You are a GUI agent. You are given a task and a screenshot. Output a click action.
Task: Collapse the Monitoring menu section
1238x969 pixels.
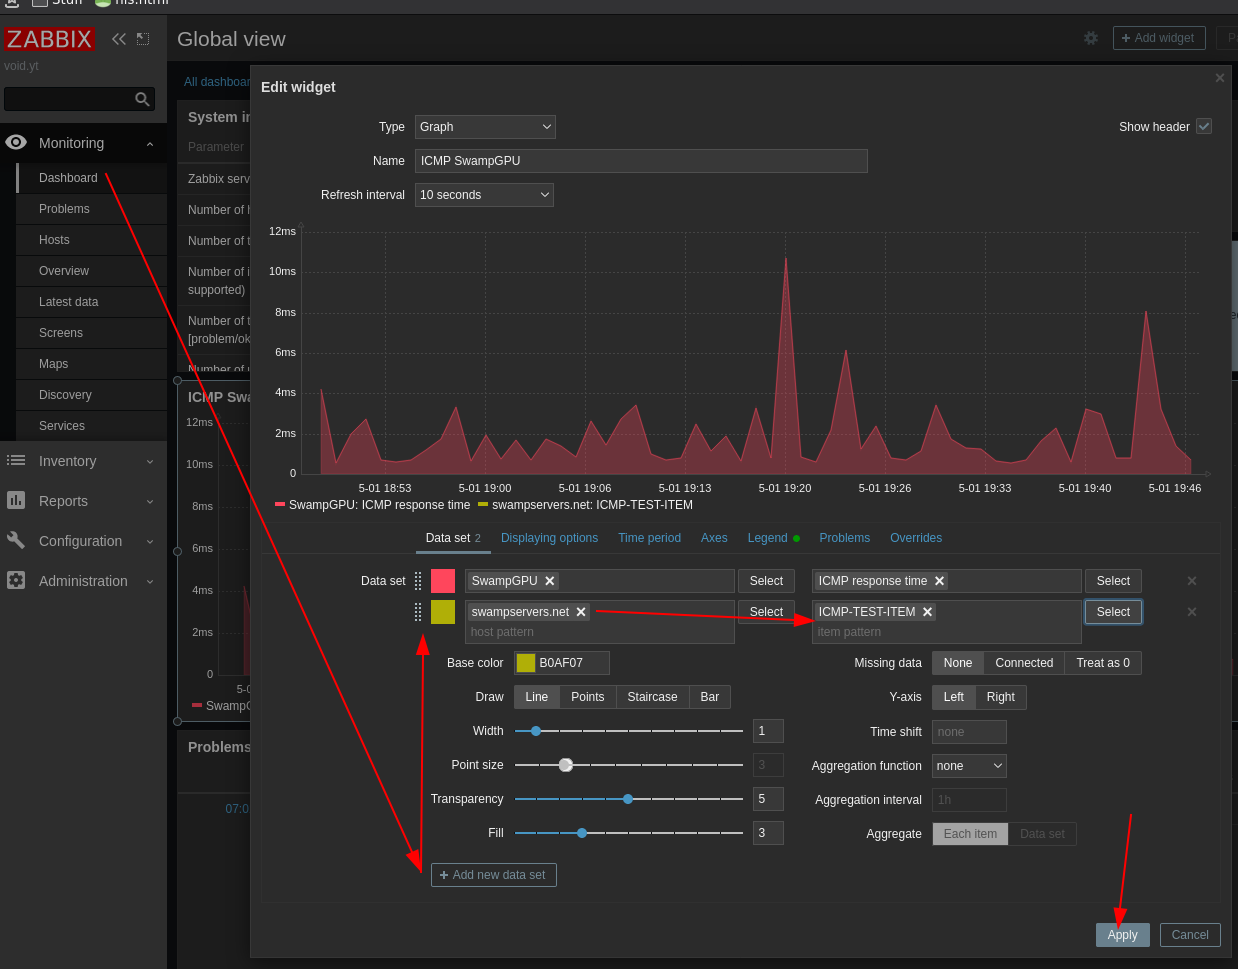click(x=150, y=144)
